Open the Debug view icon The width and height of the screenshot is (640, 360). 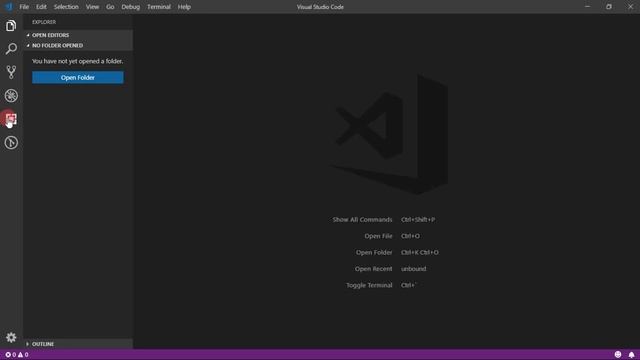(x=11, y=96)
